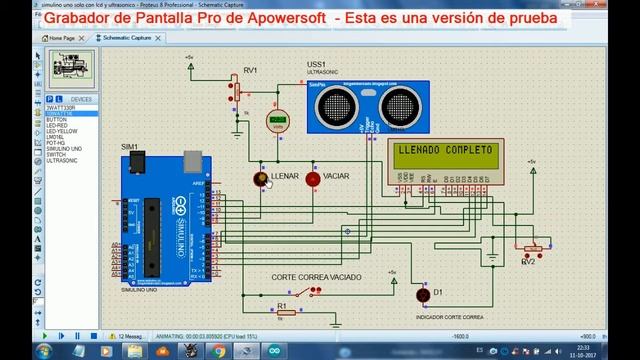Select the Generator Mode tool
This screenshot has height=360, width=640.
38,162
